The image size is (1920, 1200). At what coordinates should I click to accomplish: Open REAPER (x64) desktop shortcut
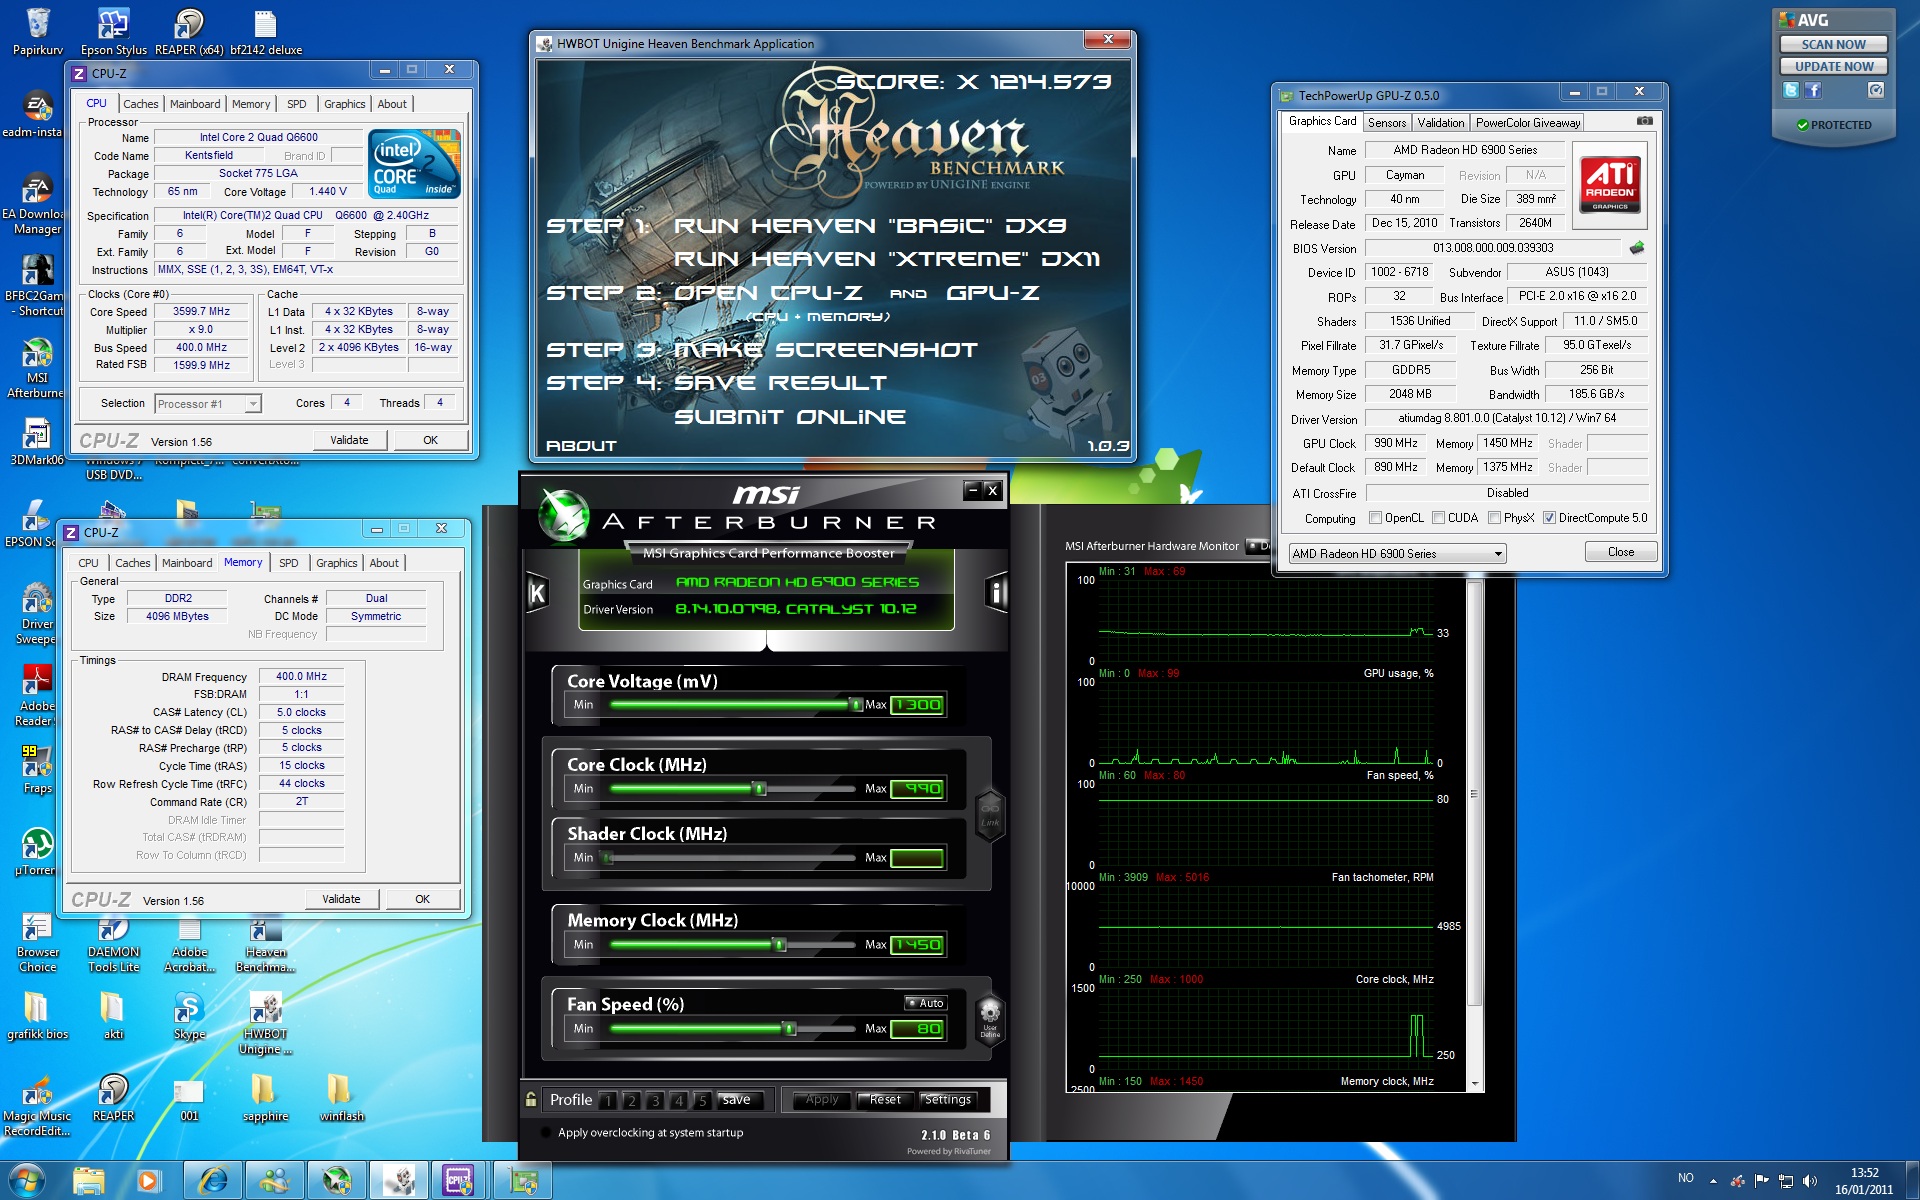pyautogui.click(x=189, y=30)
